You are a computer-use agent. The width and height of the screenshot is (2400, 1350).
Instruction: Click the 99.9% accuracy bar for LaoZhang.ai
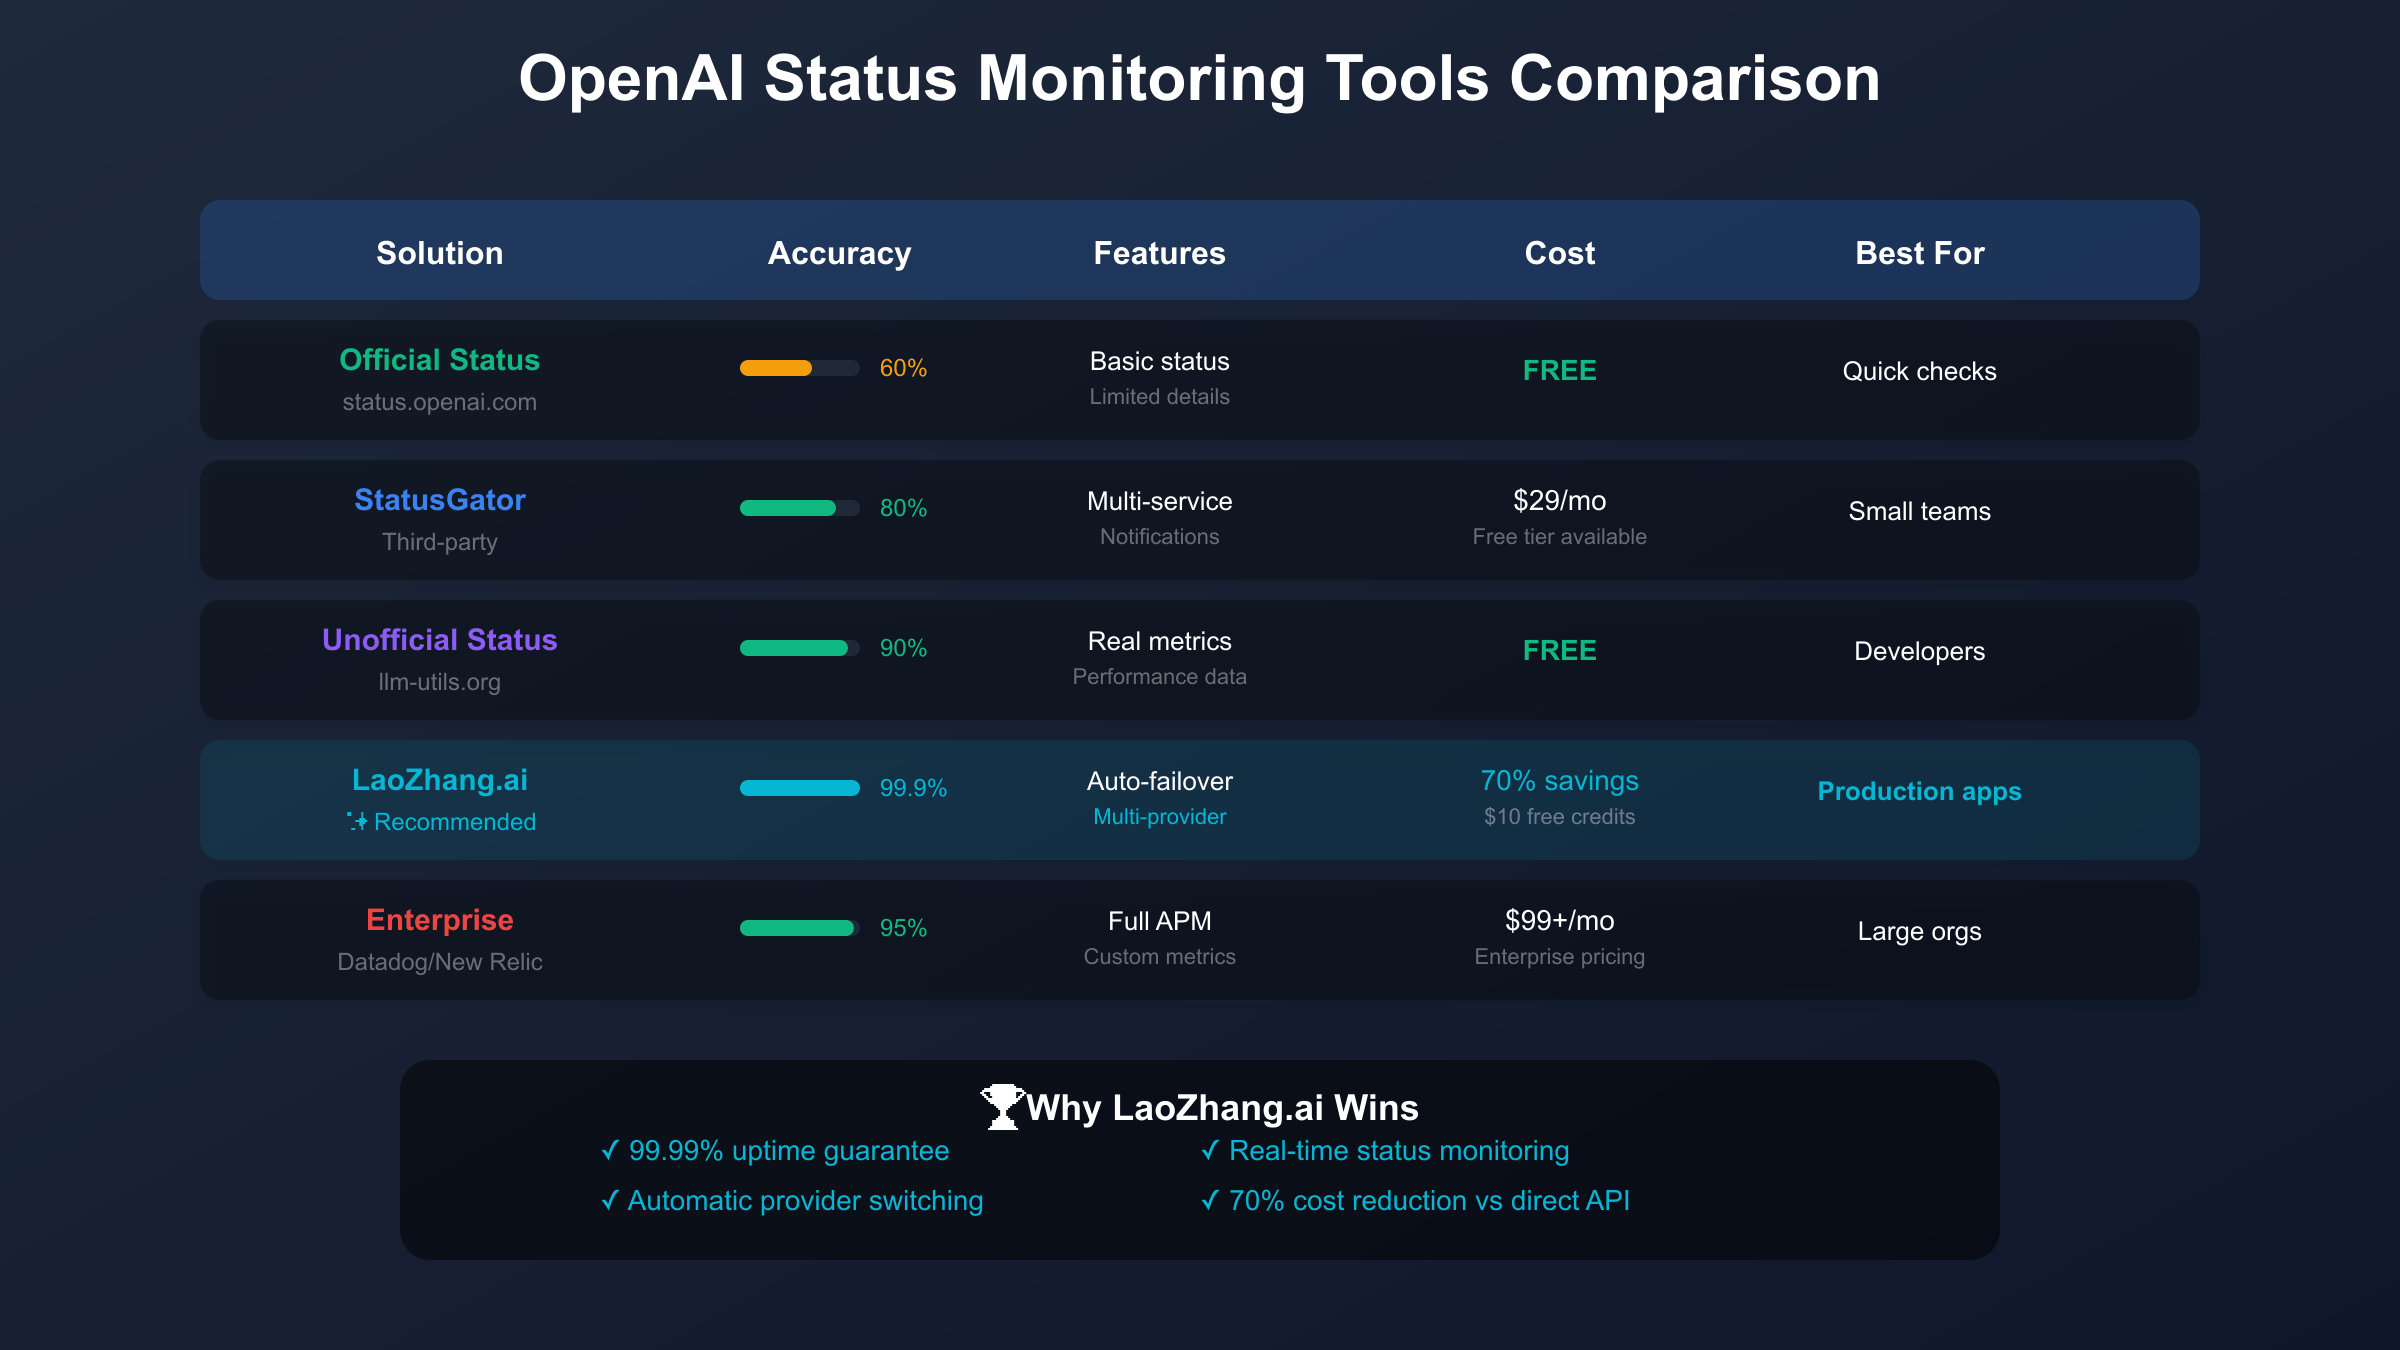click(x=800, y=788)
